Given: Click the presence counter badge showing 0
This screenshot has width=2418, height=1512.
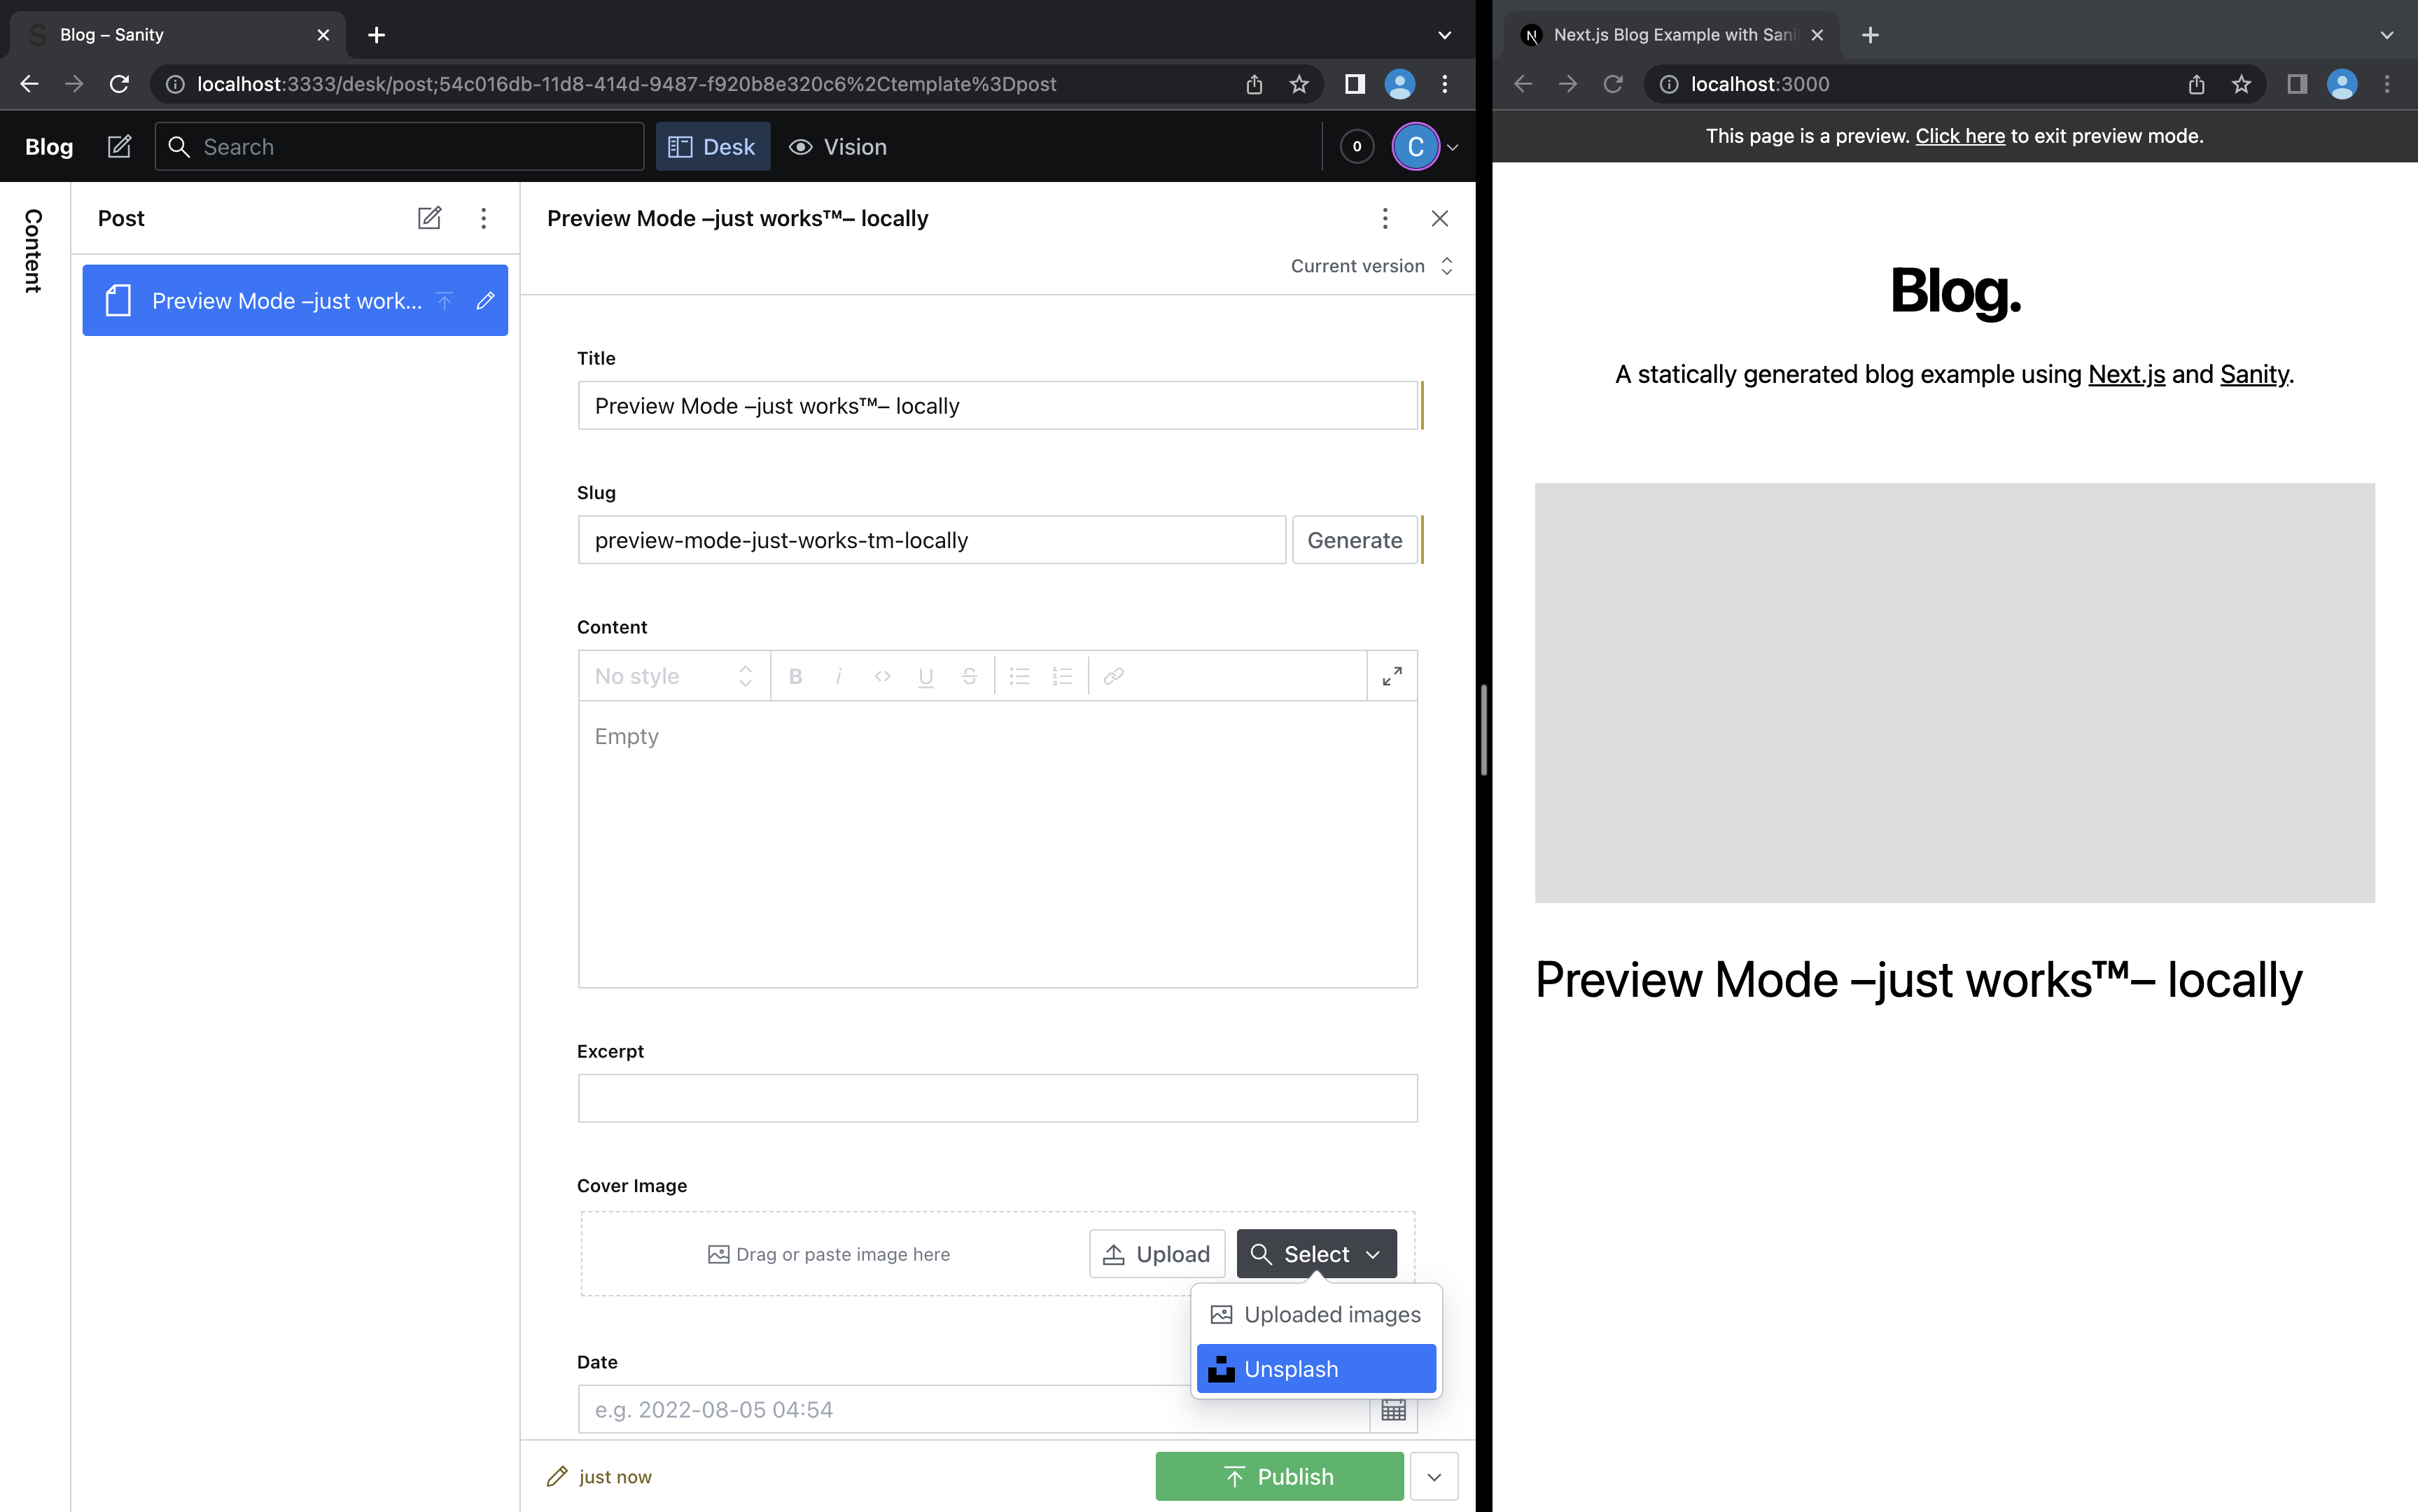Looking at the screenshot, I should (1356, 147).
